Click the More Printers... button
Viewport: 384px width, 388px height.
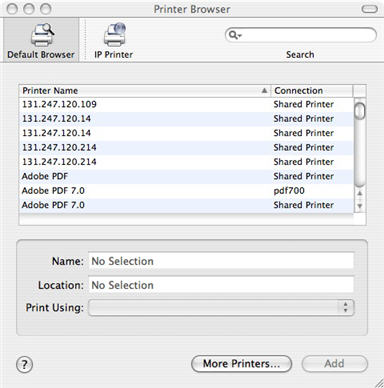[x=241, y=364]
